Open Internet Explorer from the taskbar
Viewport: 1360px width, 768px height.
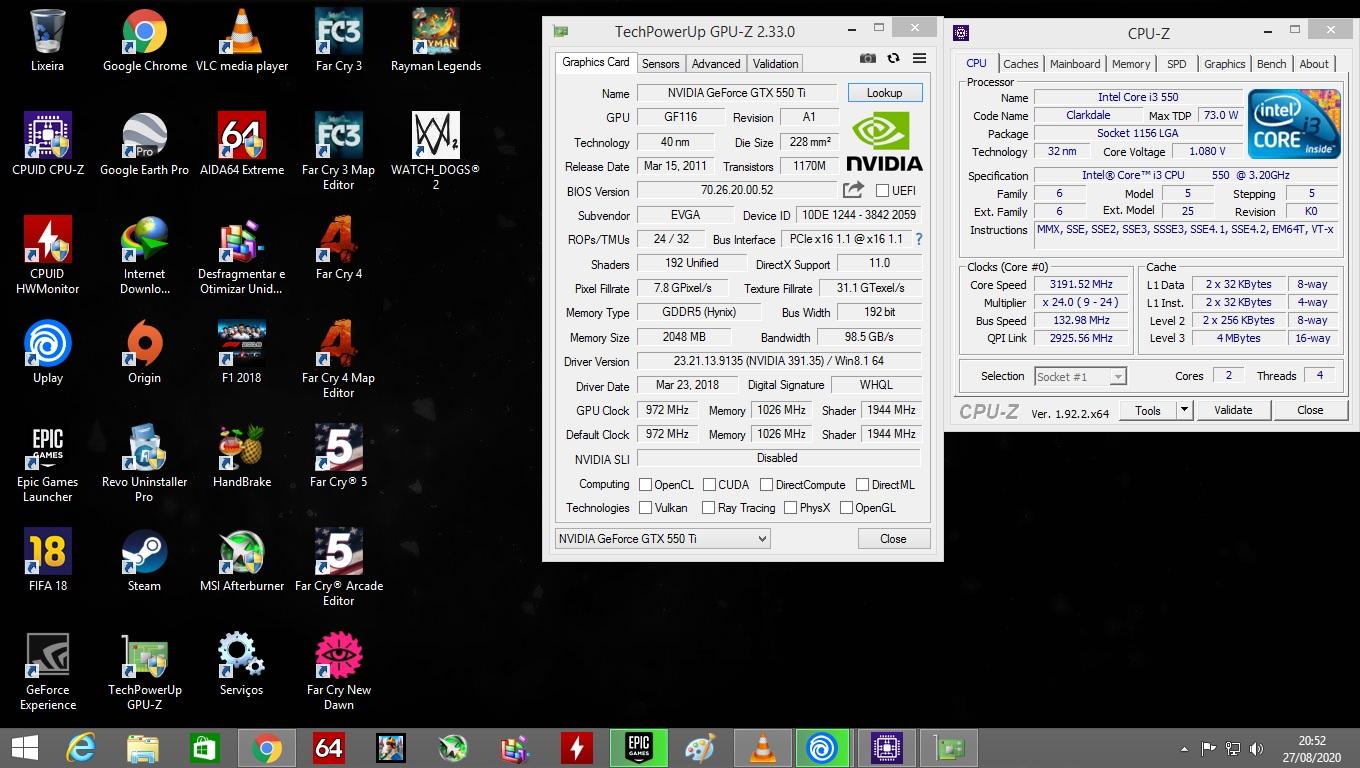81,748
